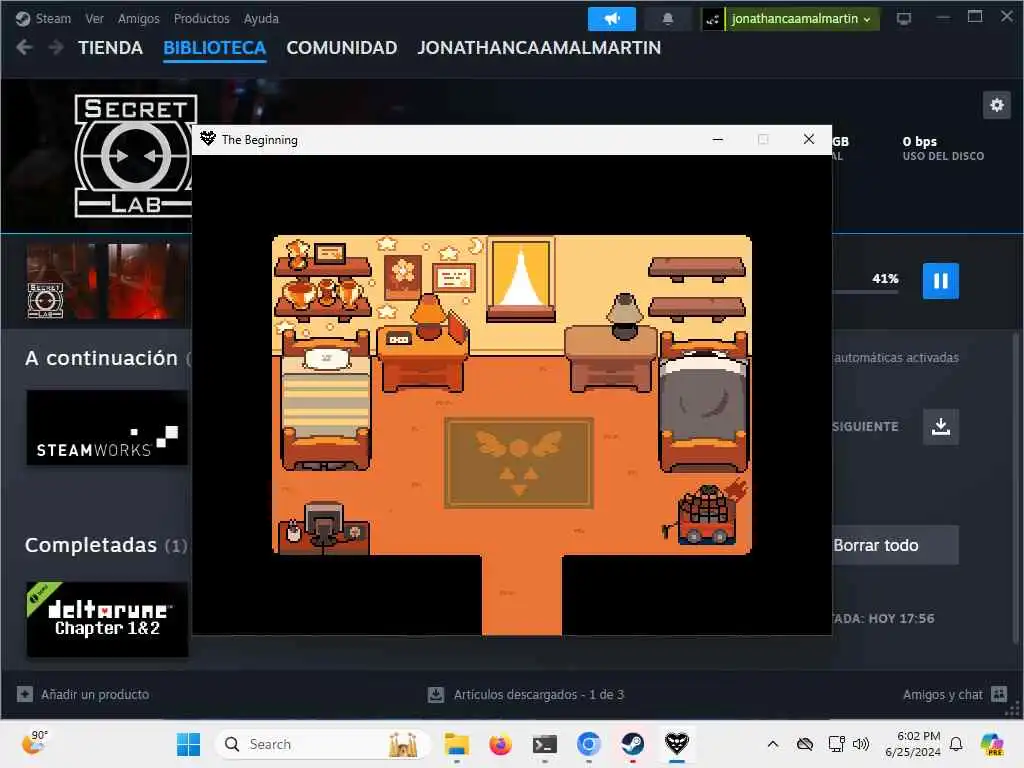The width and height of the screenshot is (1024, 768).
Task: Open the notifications bell in Steam
Action: tap(667, 18)
